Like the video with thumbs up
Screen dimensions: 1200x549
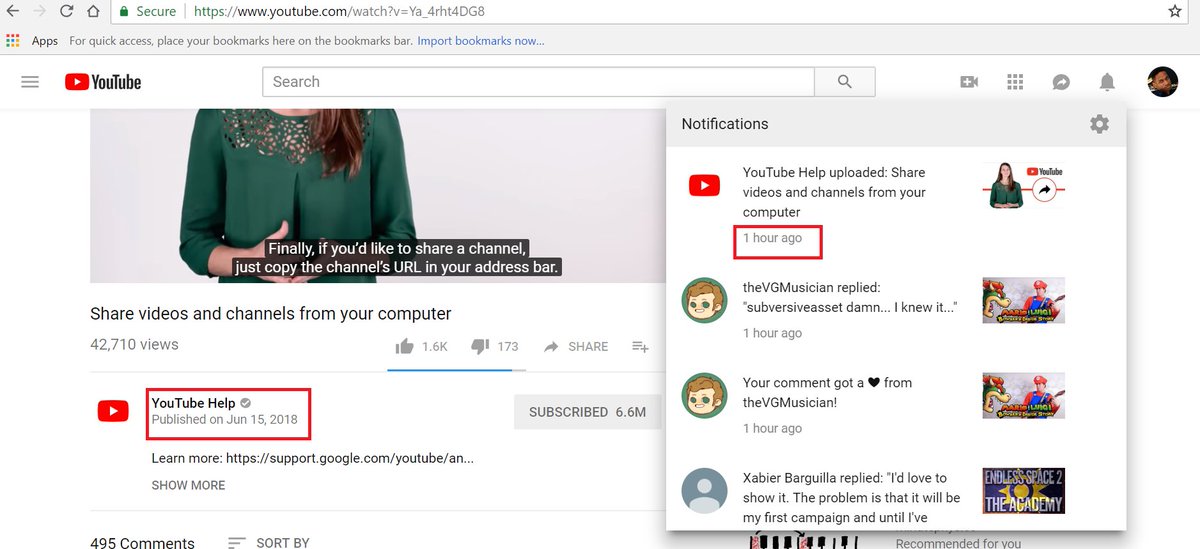[405, 346]
